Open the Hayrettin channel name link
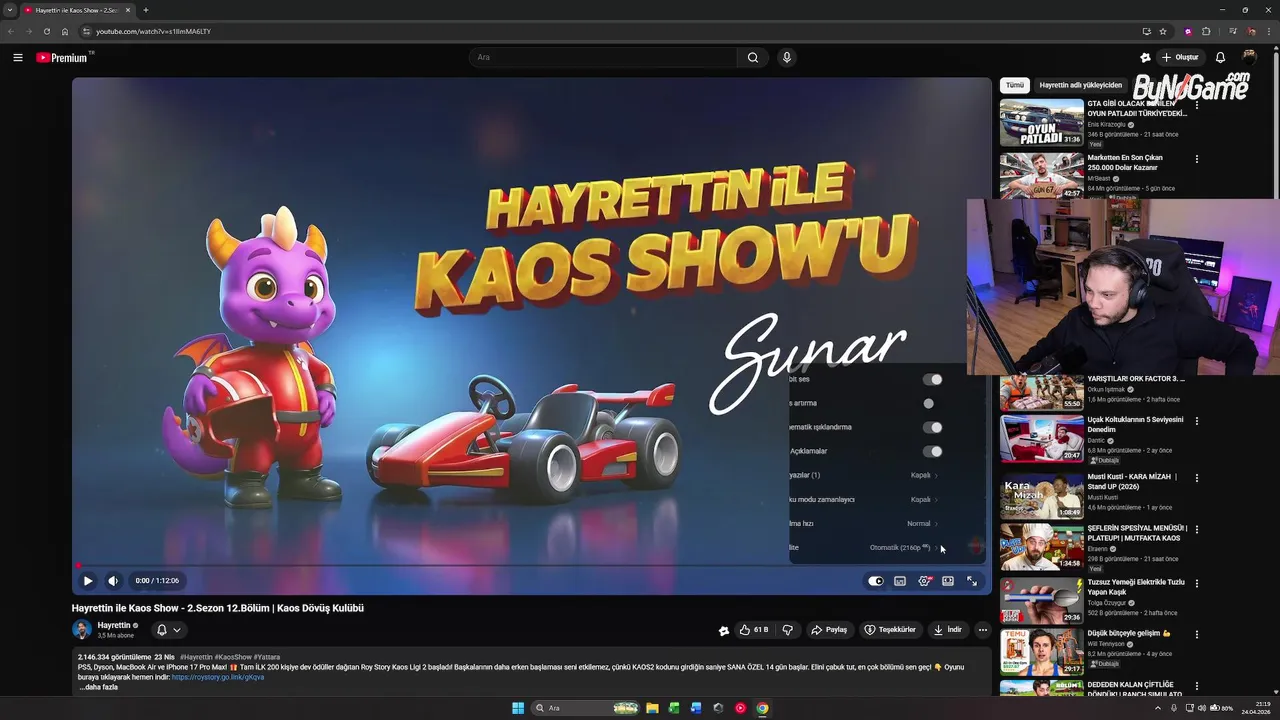This screenshot has width=1280, height=720. (114, 625)
